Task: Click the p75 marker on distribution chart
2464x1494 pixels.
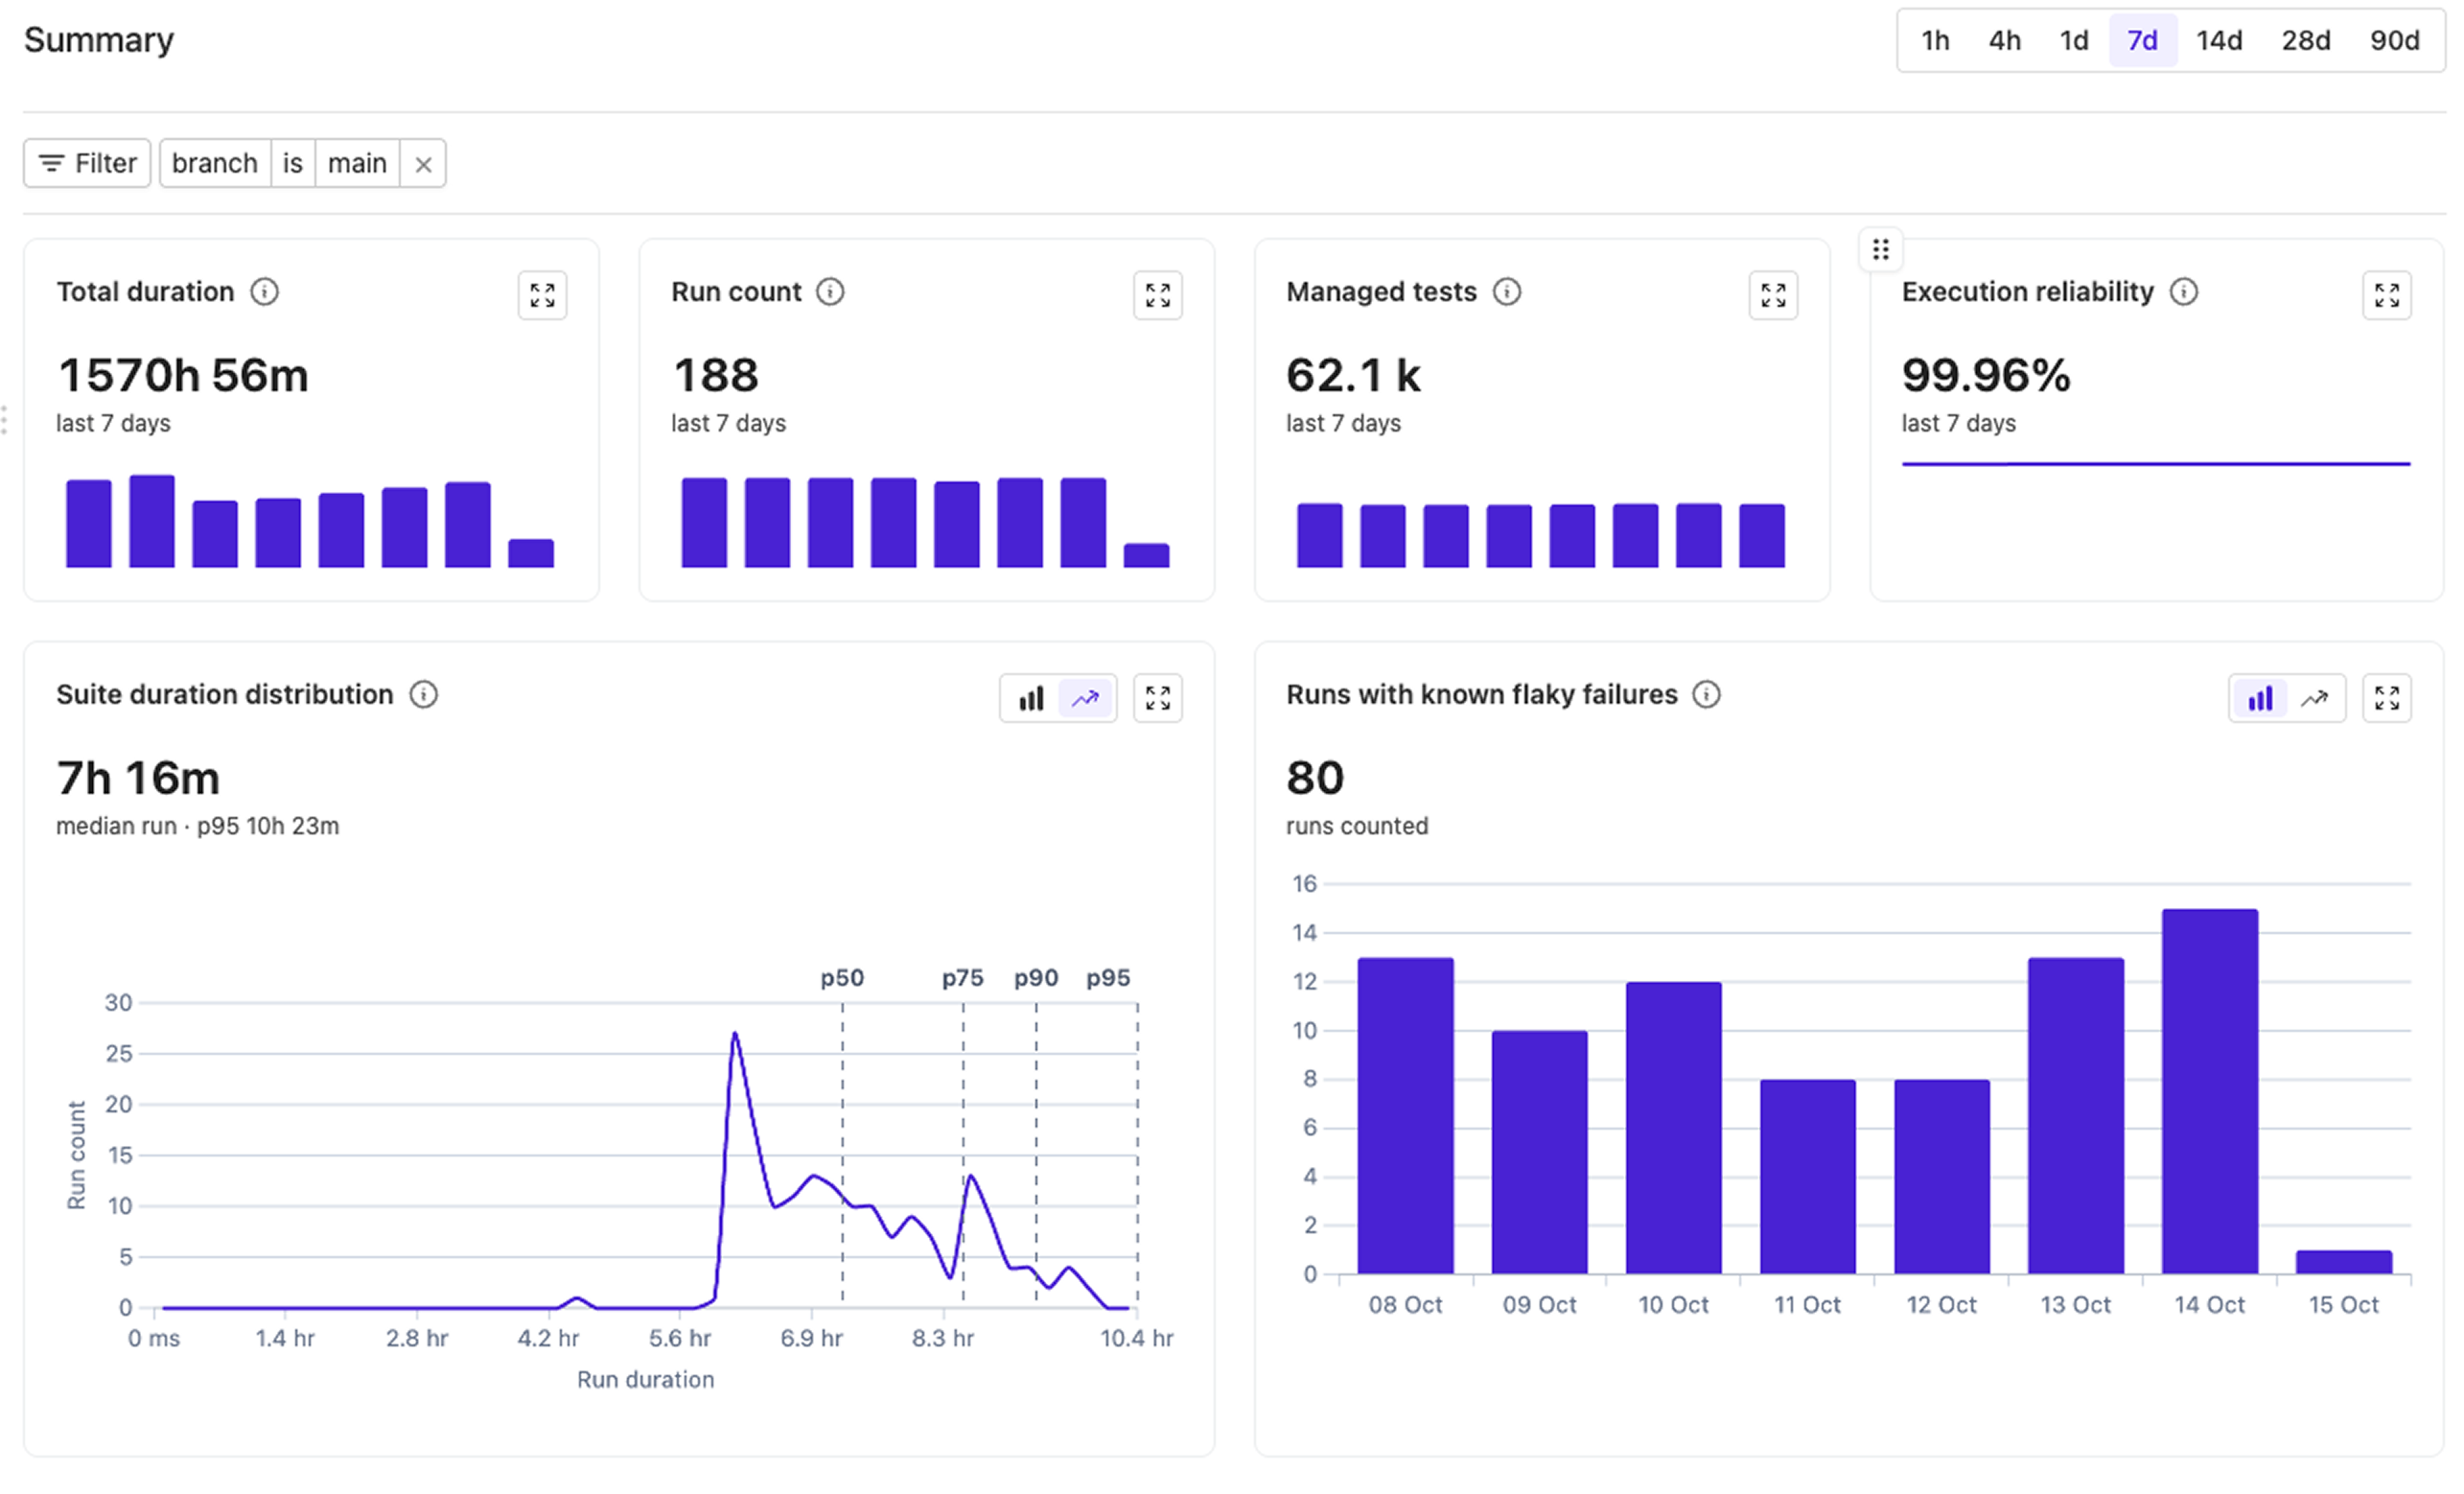Action: pyautogui.click(x=962, y=978)
